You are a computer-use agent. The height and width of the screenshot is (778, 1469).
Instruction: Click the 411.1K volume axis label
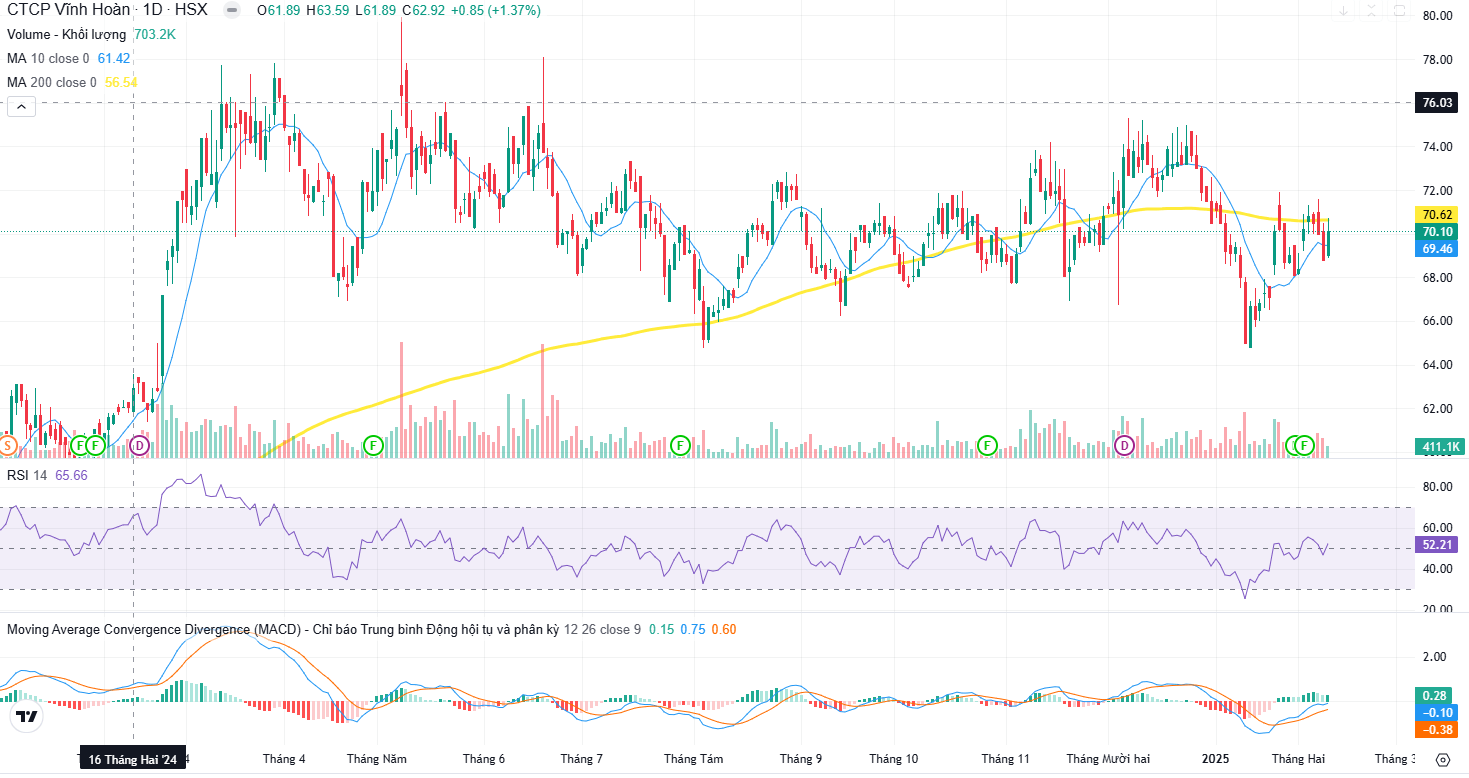[x=1439, y=446]
